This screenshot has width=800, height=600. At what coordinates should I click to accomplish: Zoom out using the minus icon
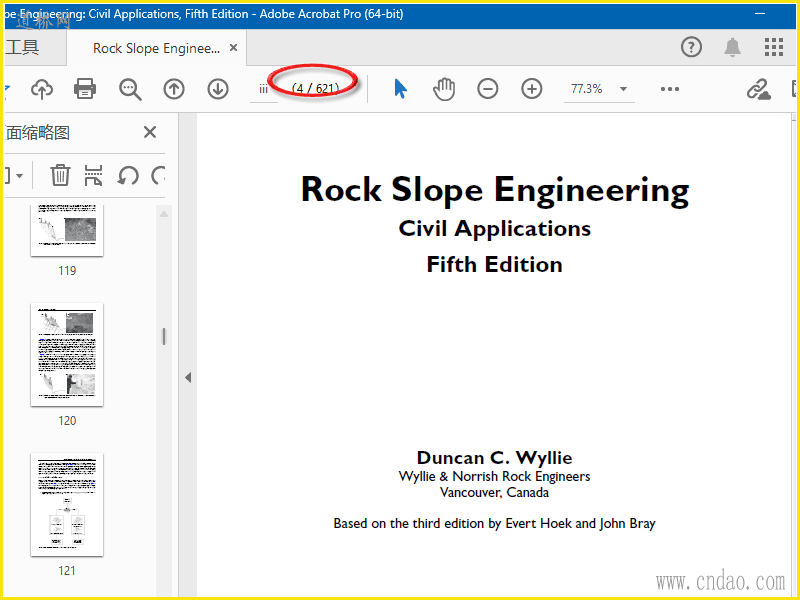coord(487,89)
